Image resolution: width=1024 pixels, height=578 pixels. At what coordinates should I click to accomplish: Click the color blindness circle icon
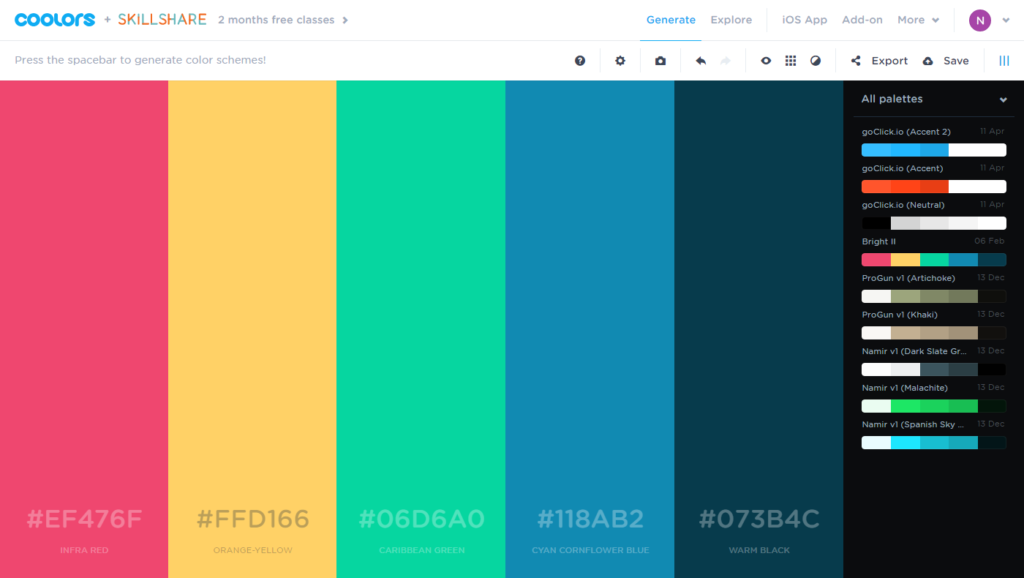816,61
